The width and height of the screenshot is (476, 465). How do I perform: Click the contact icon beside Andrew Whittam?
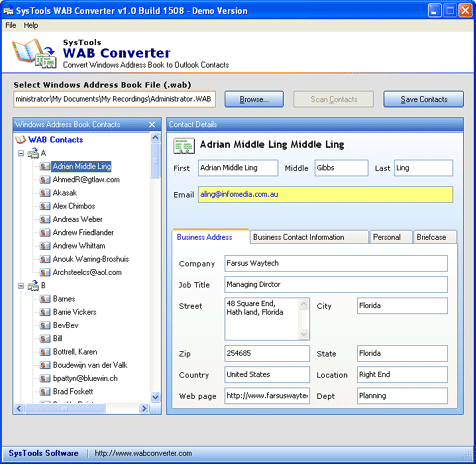coord(45,246)
